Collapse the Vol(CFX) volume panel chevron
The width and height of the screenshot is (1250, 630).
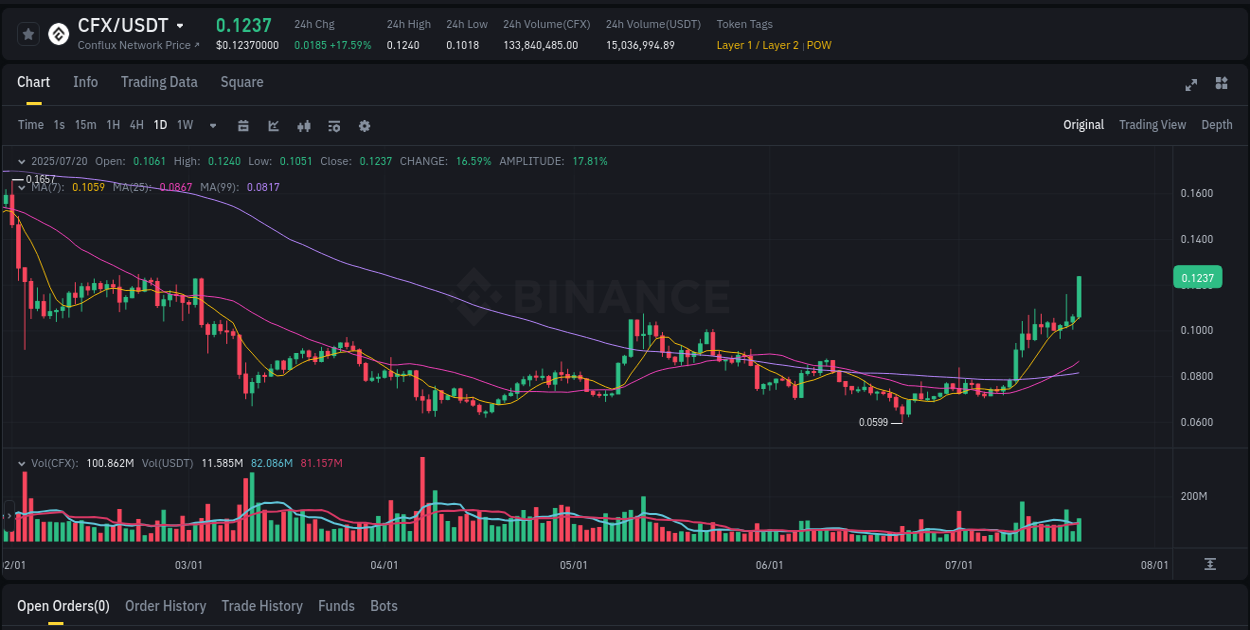[x=21, y=463]
